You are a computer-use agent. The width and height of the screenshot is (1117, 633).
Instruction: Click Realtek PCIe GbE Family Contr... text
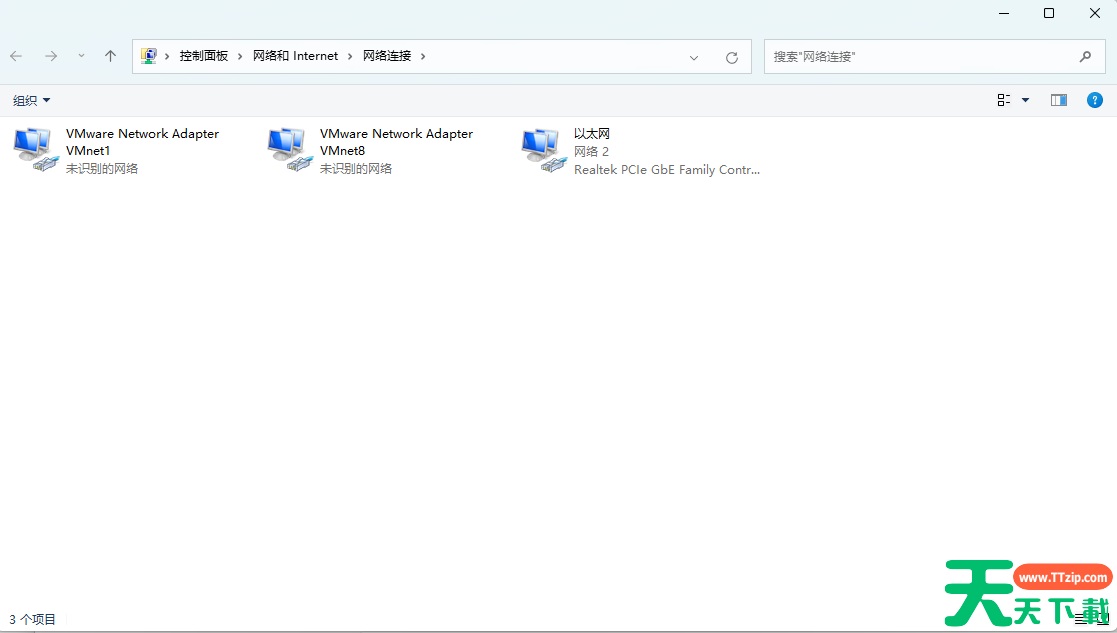coord(667,169)
